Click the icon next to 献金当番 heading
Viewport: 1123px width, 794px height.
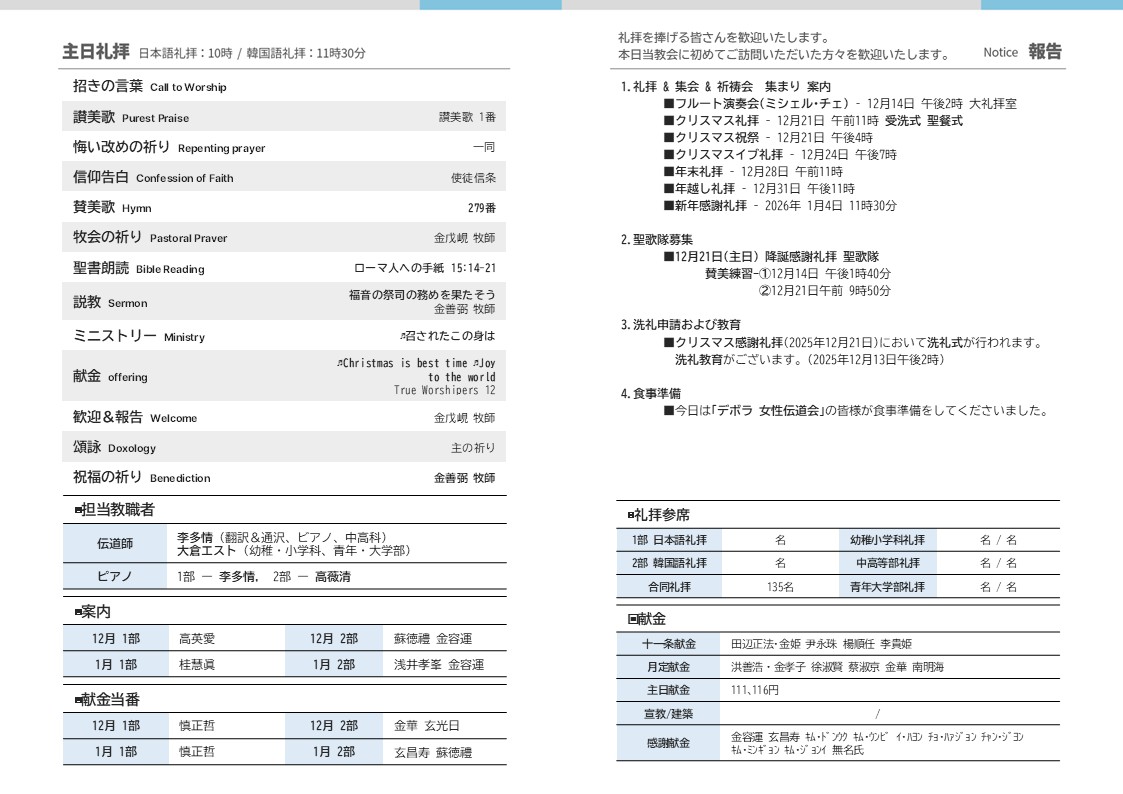click(x=78, y=700)
